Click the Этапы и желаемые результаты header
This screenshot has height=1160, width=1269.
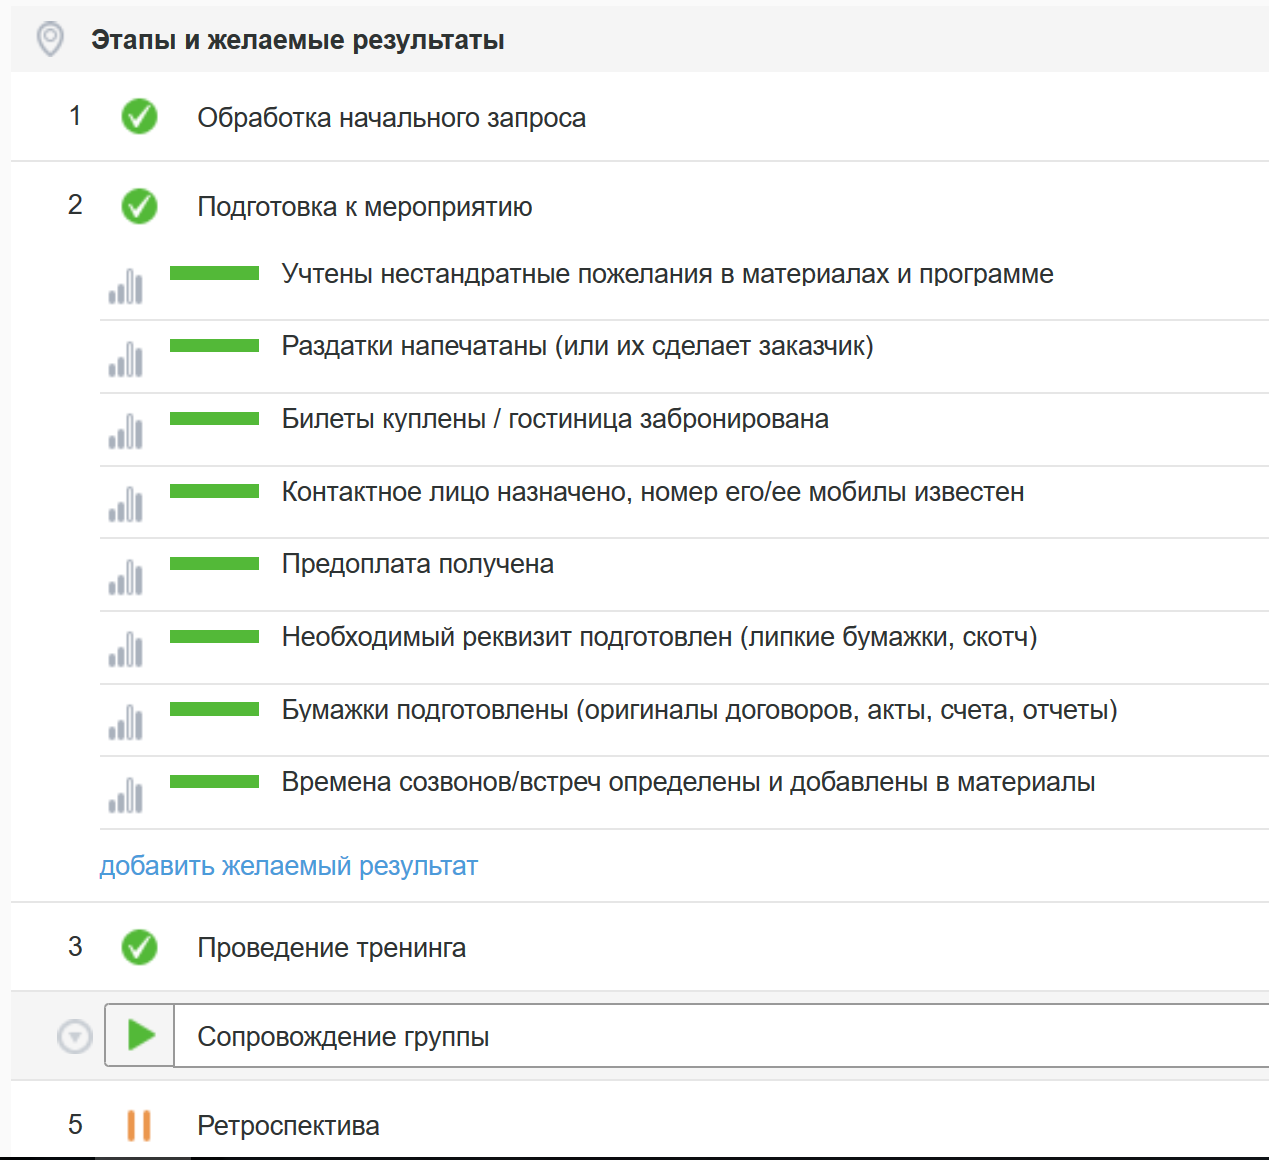tap(297, 40)
